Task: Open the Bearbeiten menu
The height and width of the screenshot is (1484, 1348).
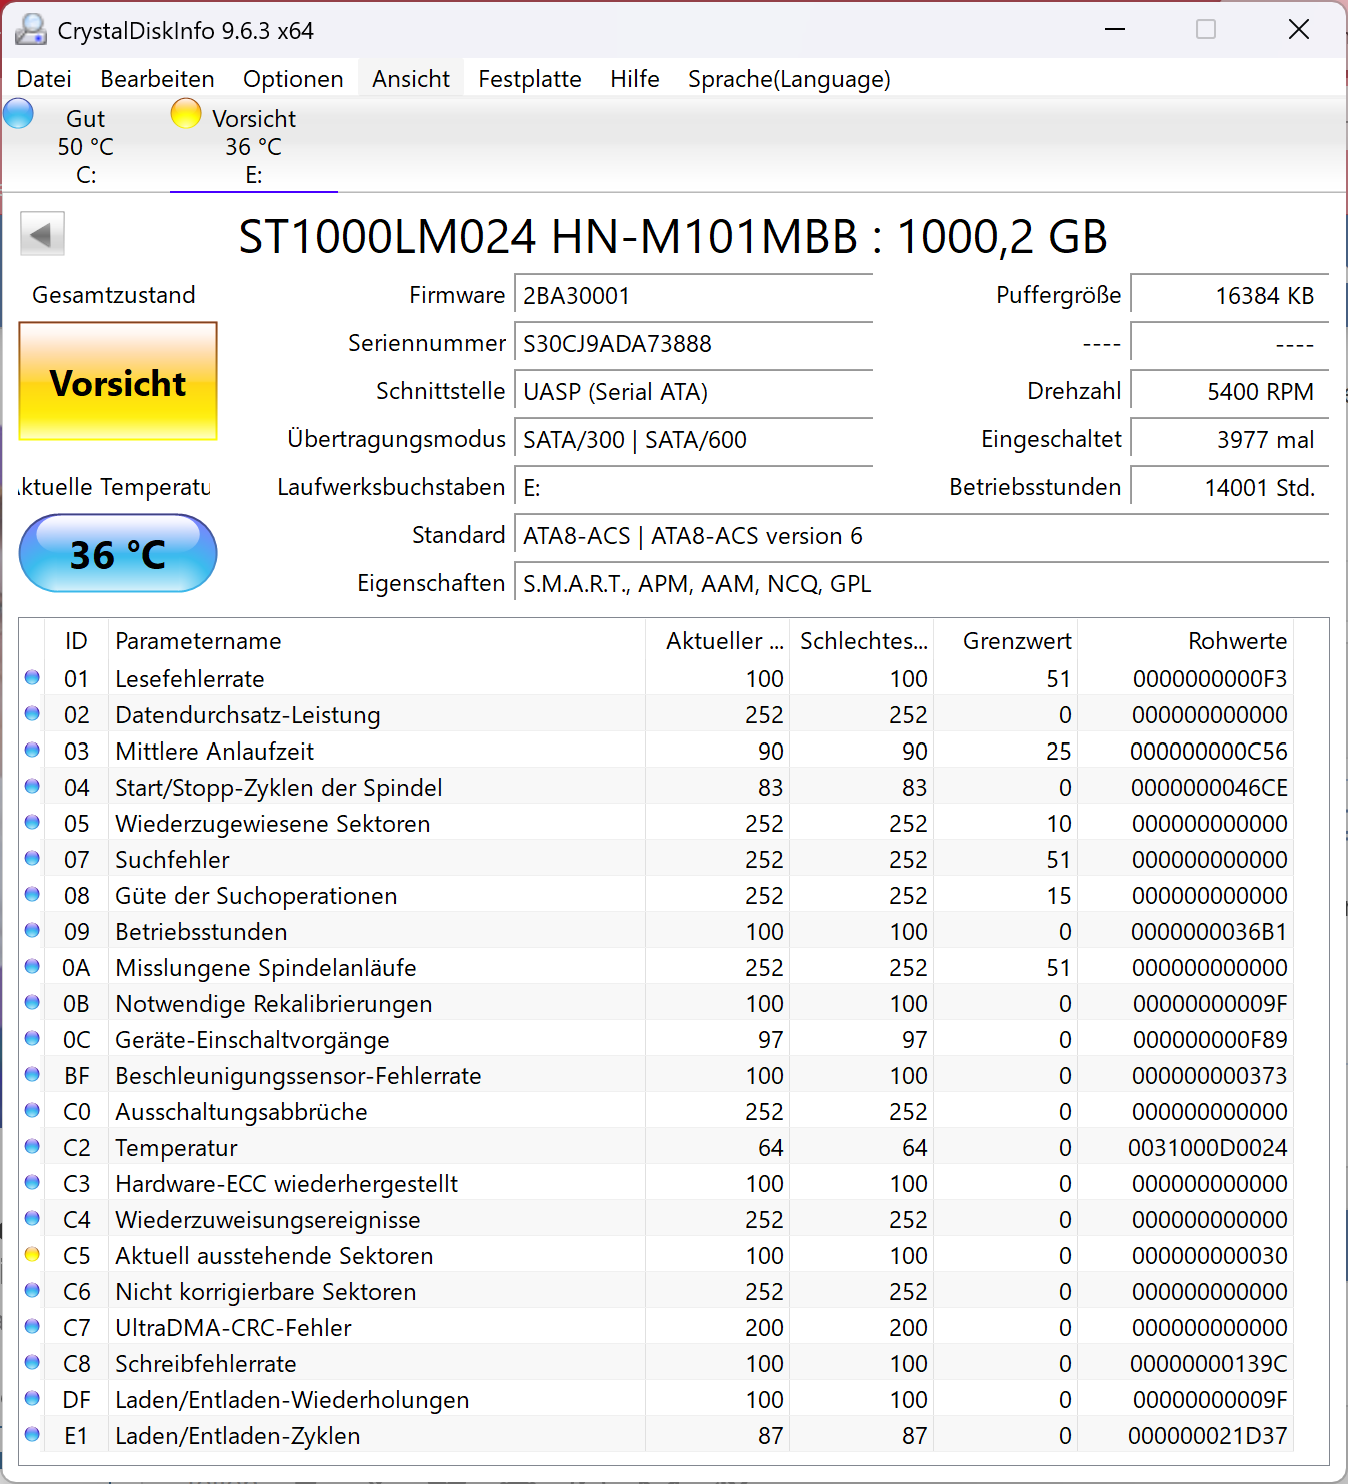Action: (157, 79)
